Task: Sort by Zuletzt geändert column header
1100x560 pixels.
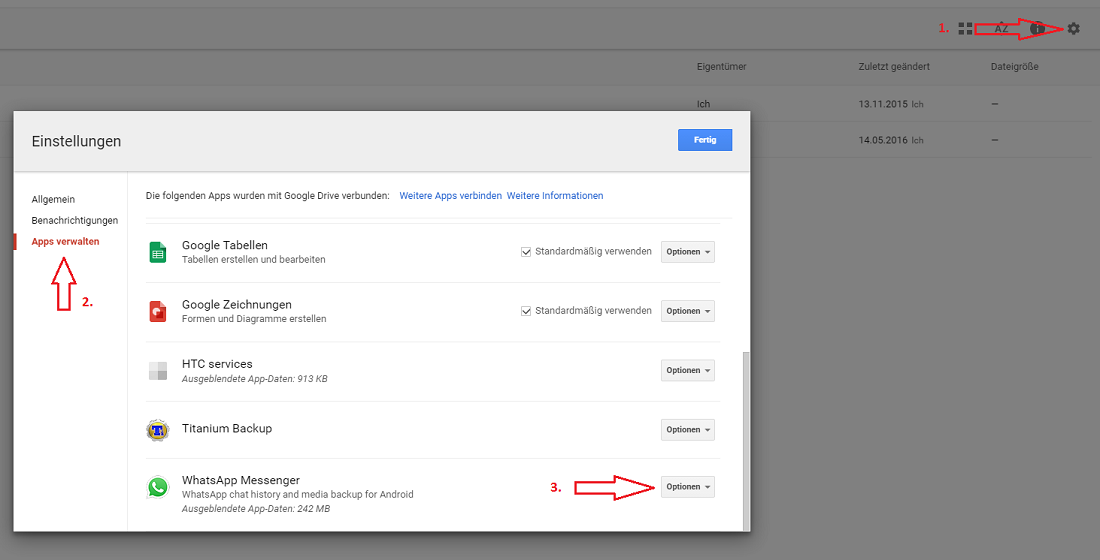Action: point(894,67)
